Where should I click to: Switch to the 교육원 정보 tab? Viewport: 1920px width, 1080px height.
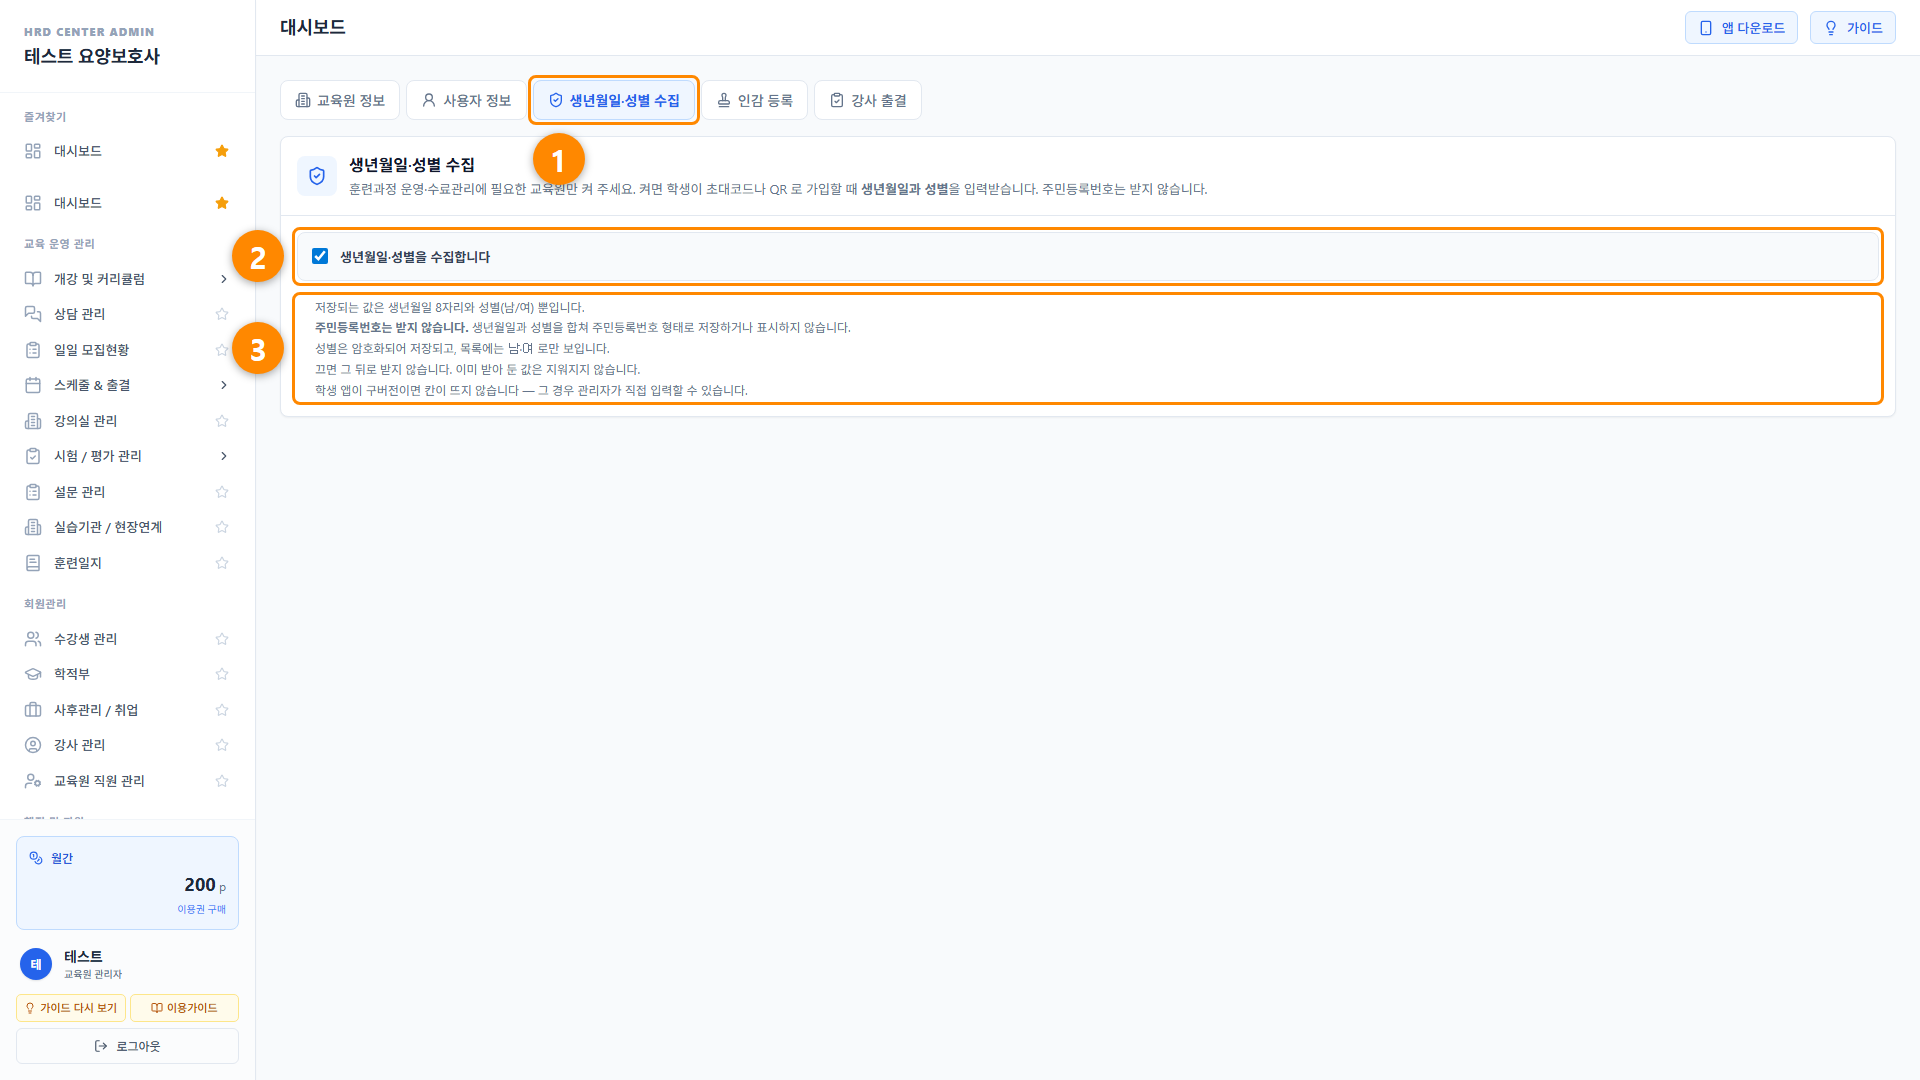tap(340, 100)
